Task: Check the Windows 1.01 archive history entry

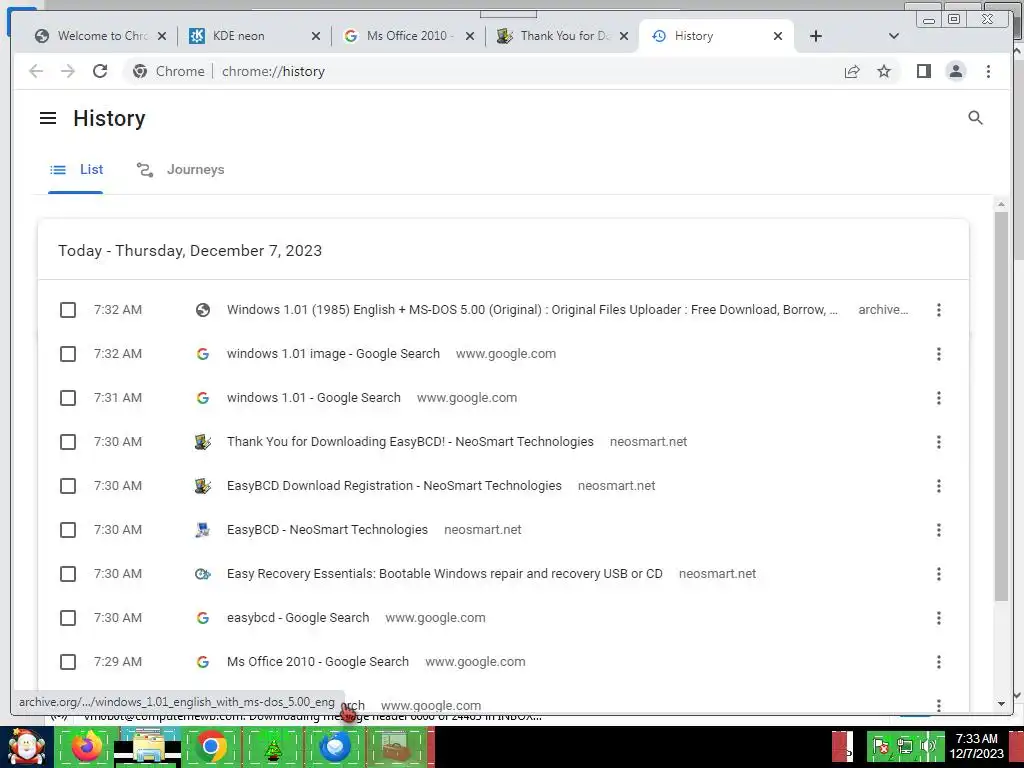Action: (68, 310)
